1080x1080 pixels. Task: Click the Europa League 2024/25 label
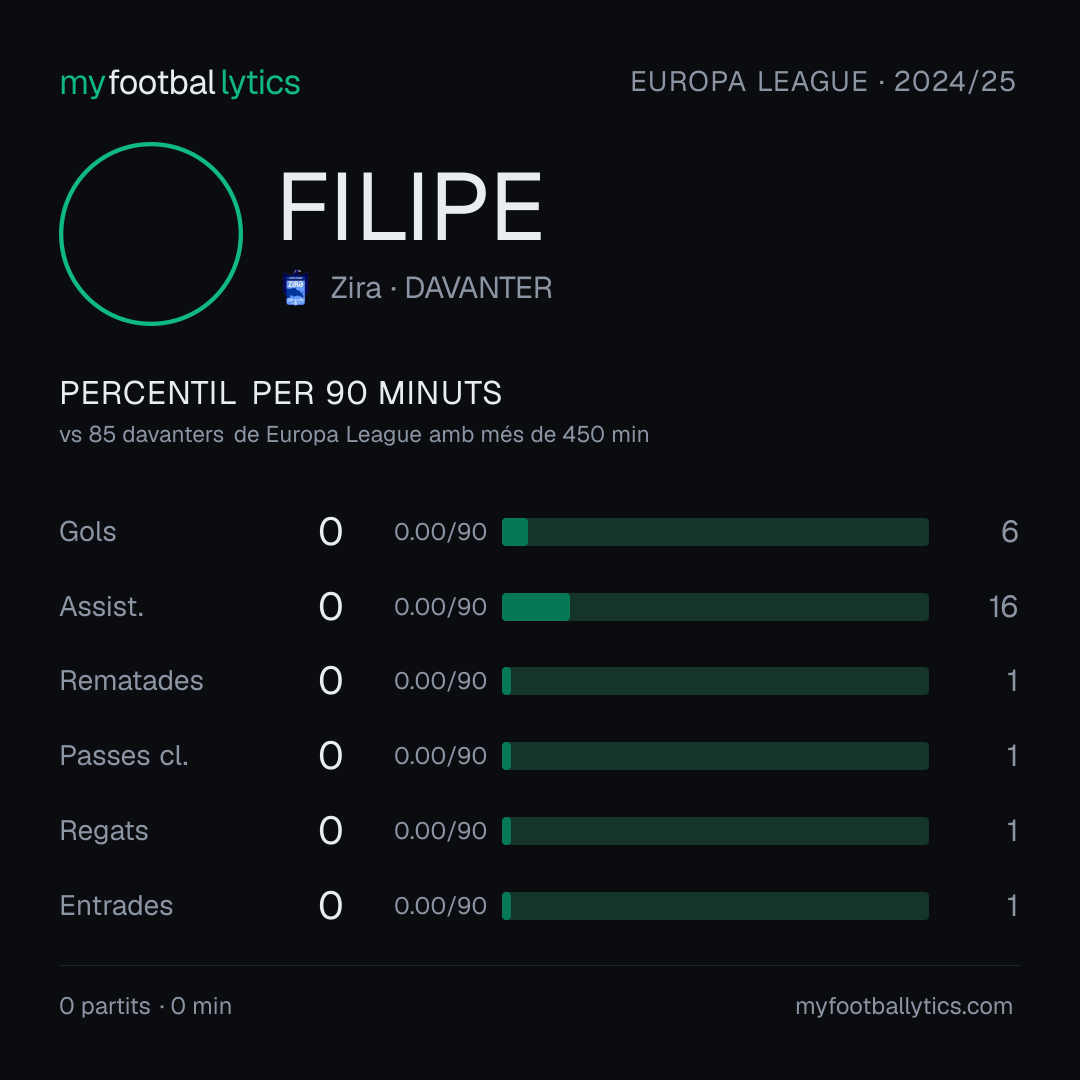click(823, 82)
